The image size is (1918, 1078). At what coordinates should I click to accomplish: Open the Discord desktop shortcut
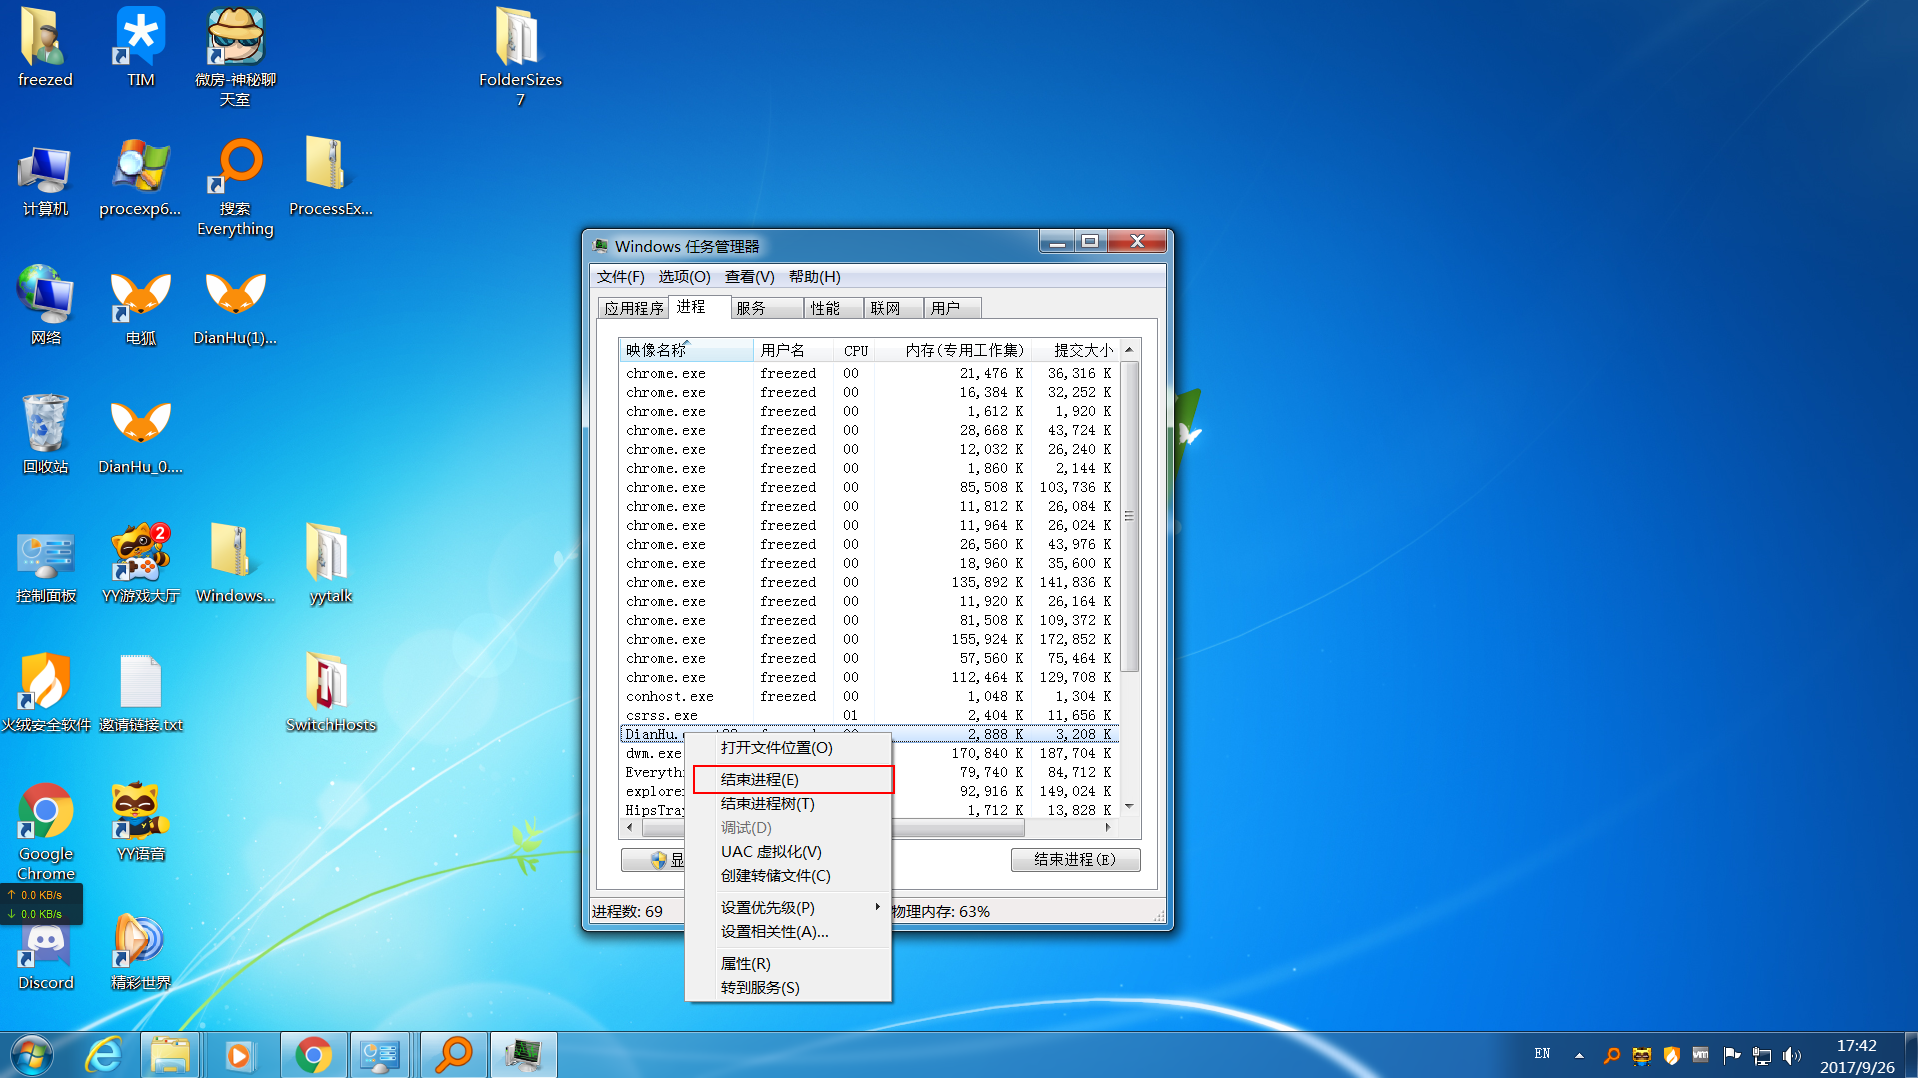click(45, 958)
